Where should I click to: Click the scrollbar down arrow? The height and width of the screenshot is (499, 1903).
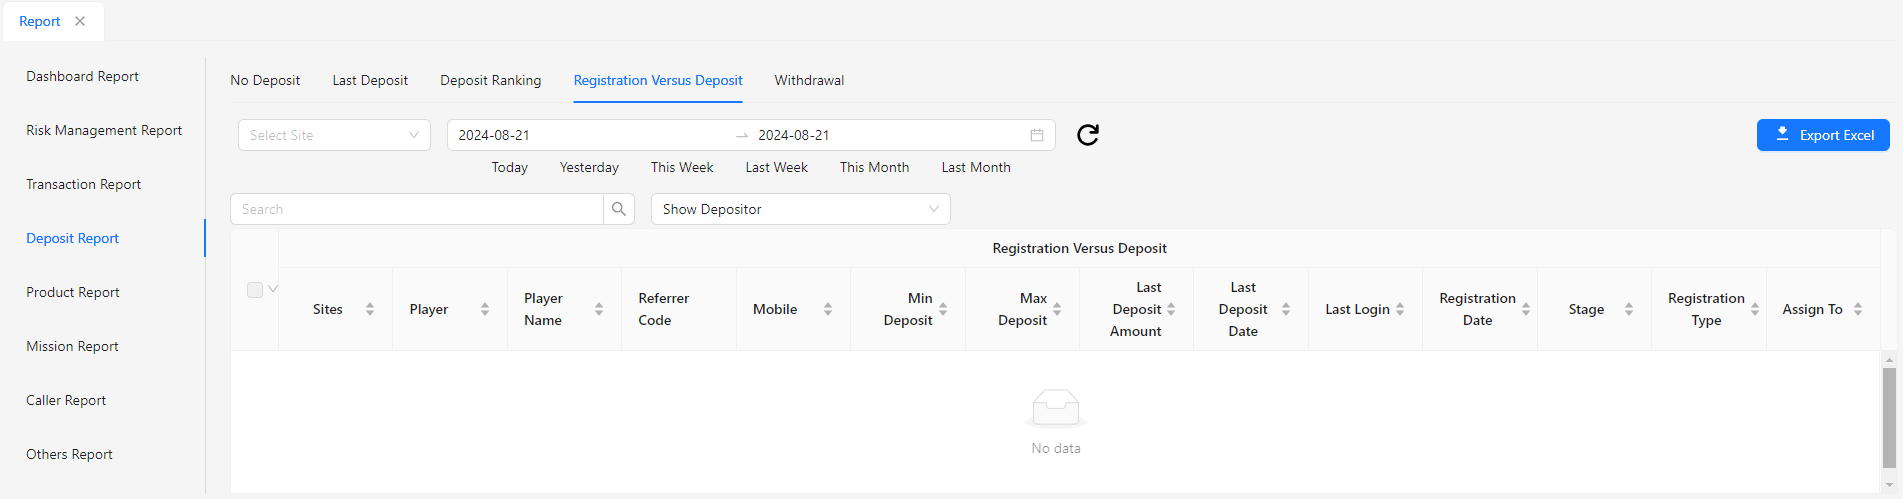[1889, 485]
